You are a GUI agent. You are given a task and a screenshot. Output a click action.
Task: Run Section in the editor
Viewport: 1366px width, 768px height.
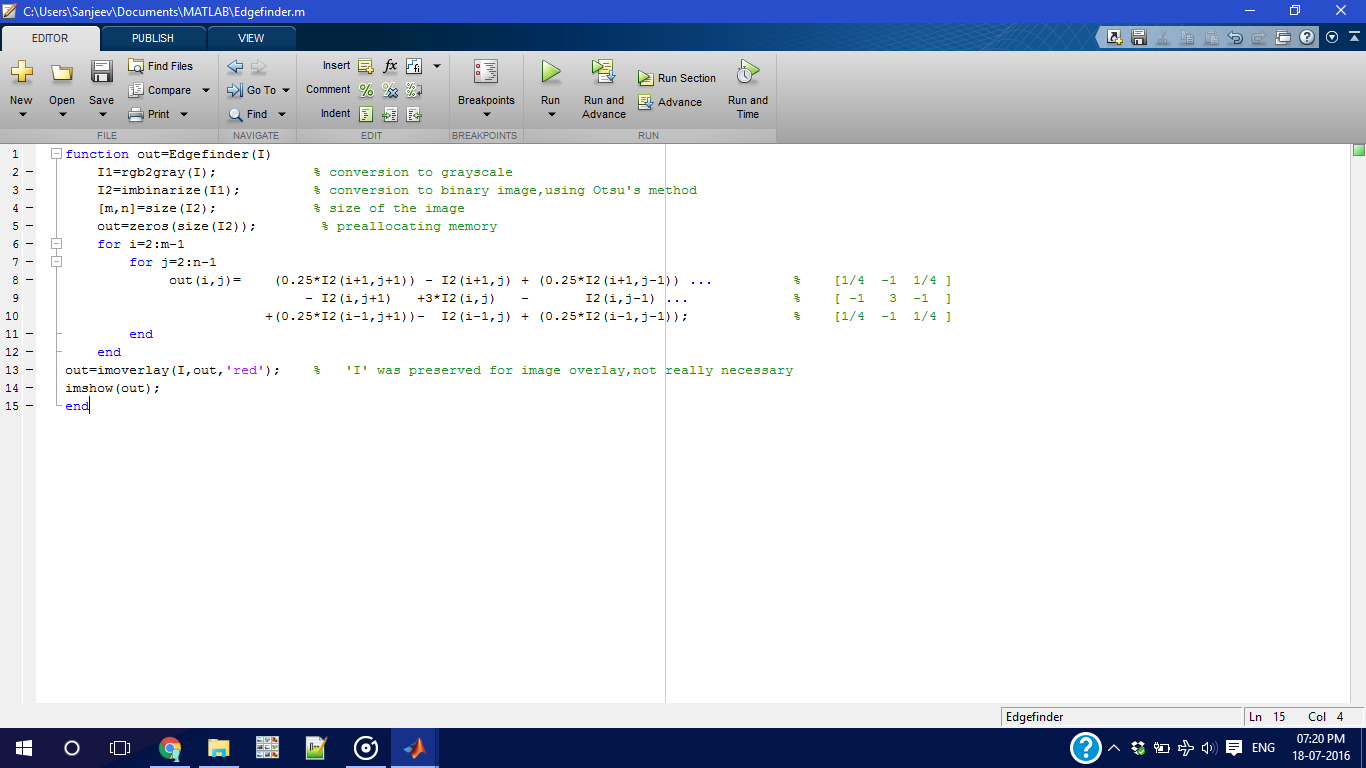click(677, 77)
